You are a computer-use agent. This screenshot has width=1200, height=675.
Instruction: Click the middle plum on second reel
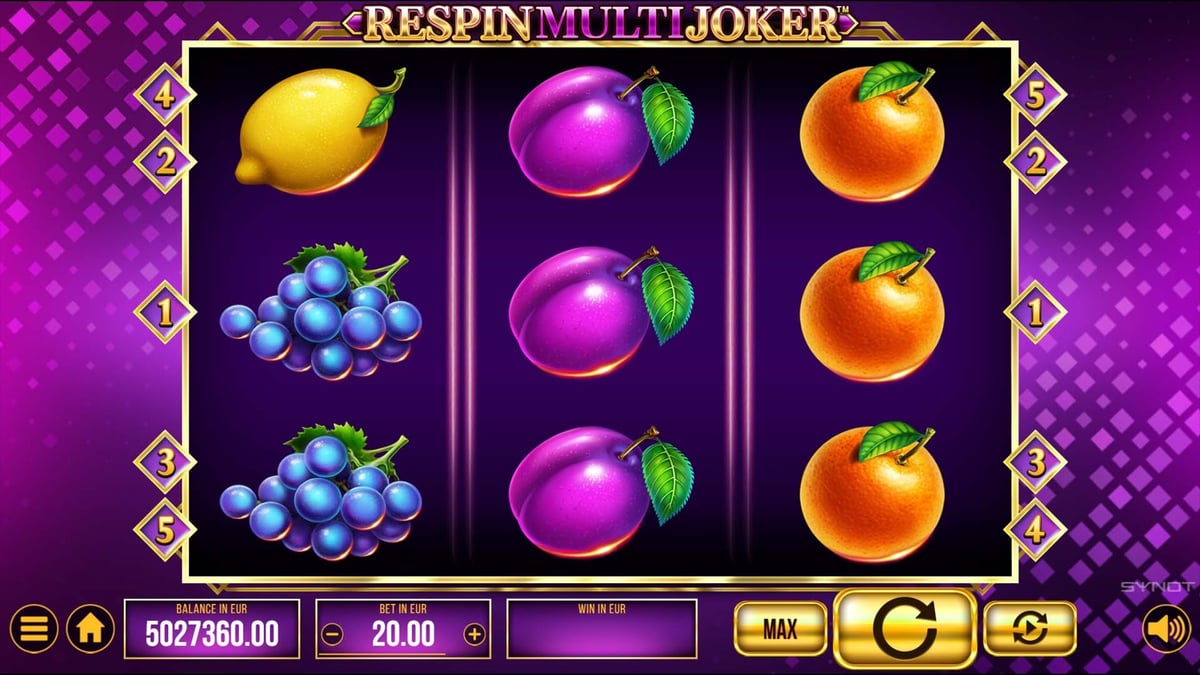click(600, 310)
